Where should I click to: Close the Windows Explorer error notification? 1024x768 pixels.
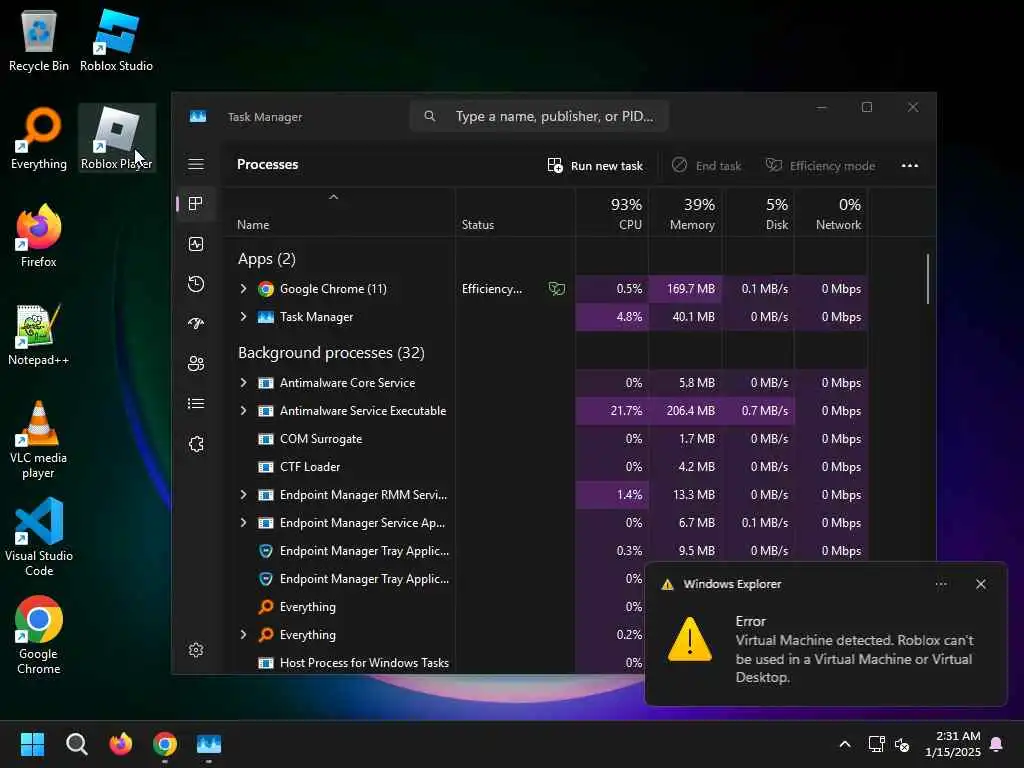(981, 584)
